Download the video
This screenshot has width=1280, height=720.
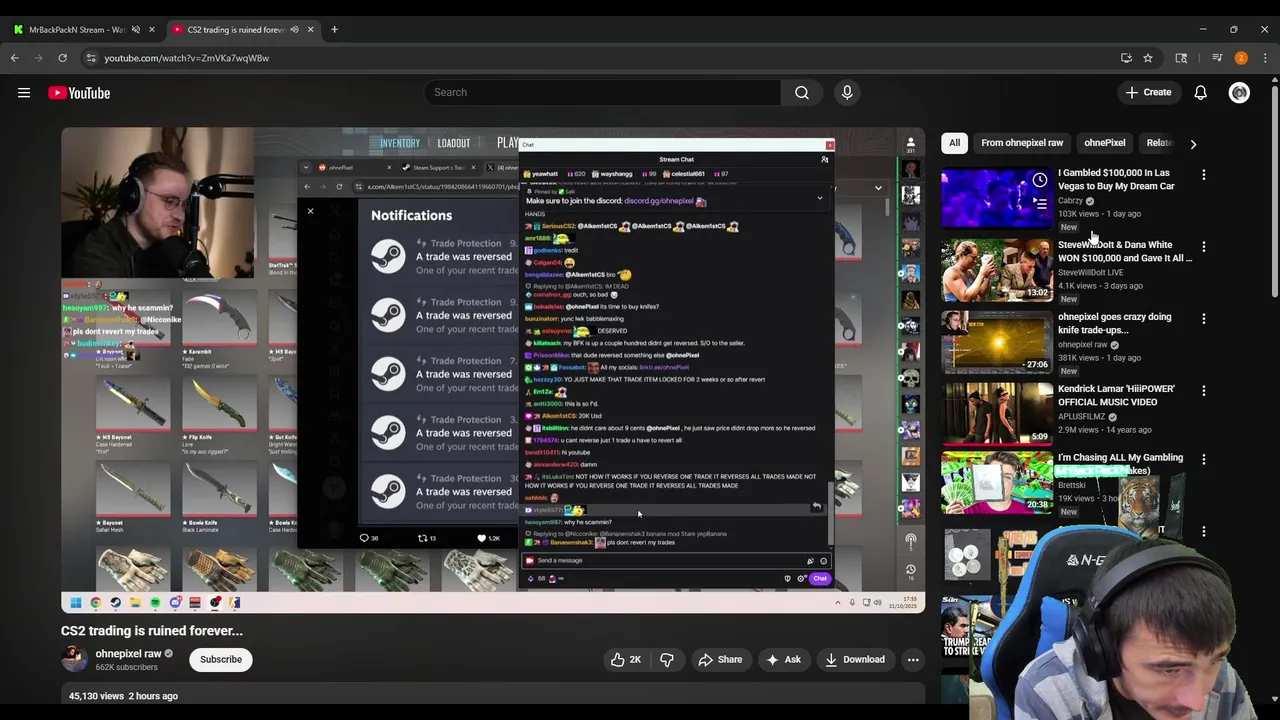click(855, 660)
